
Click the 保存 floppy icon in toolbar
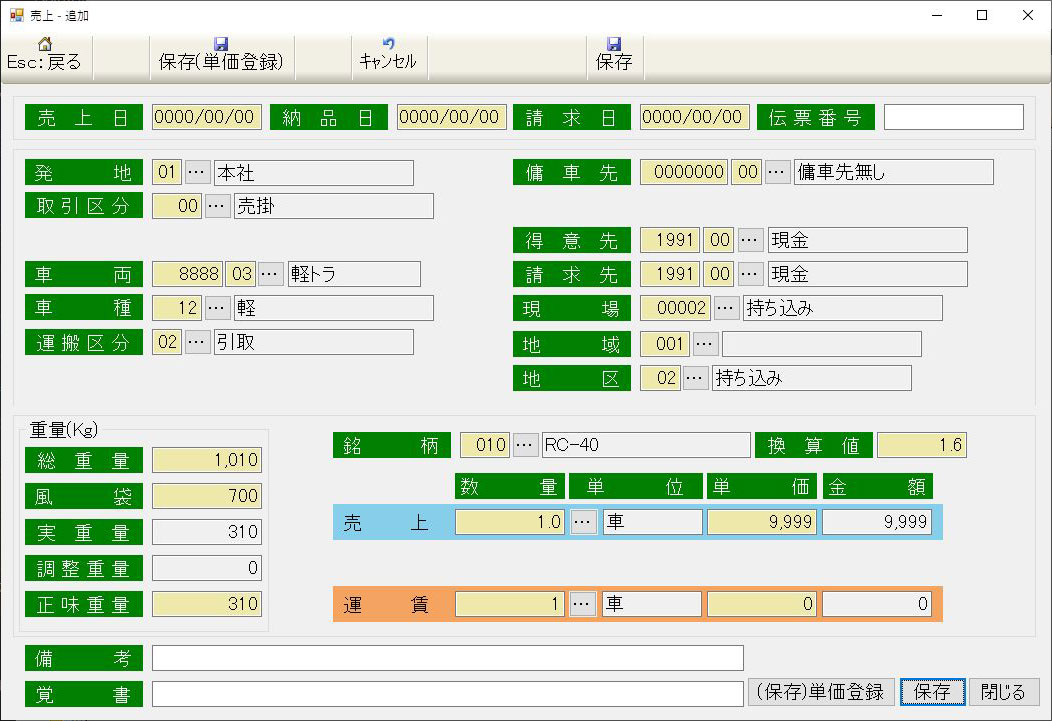[614, 45]
